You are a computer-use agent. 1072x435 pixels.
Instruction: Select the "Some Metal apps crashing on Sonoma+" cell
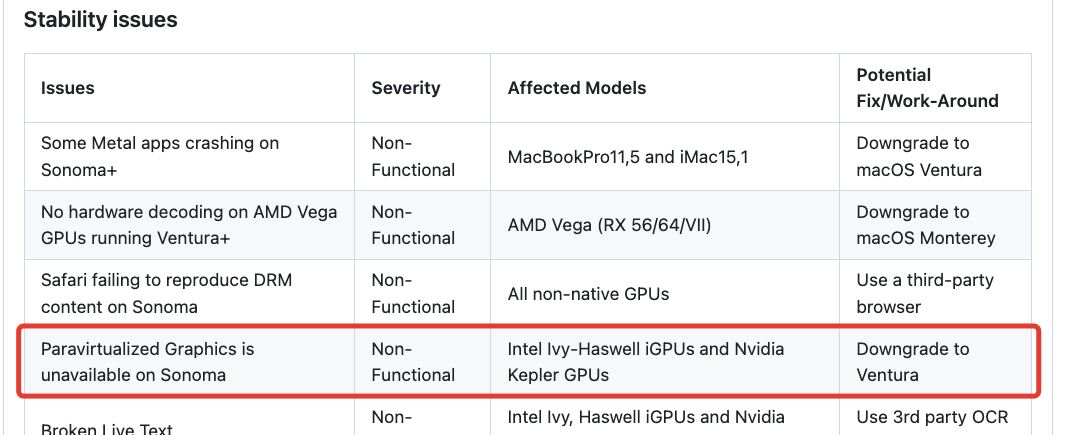pyautogui.click(x=160, y=157)
